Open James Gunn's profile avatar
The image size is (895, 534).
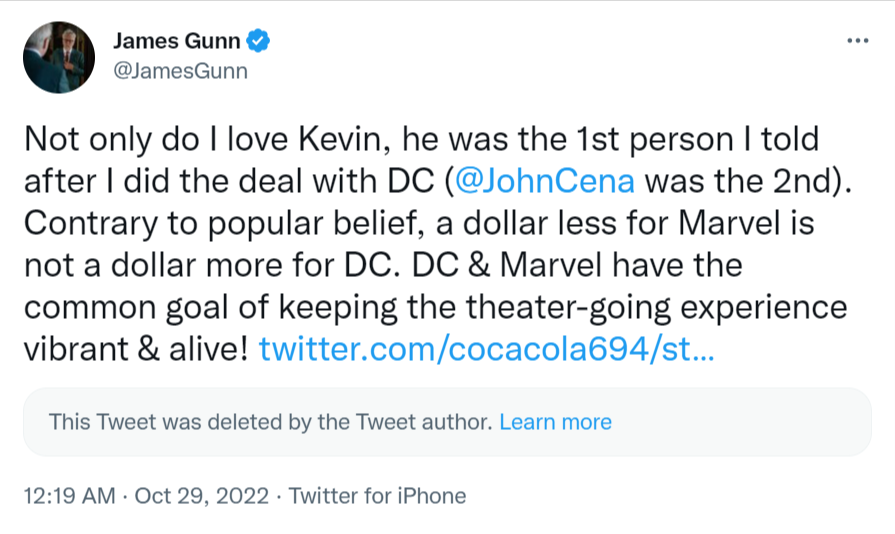click(x=60, y=57)
